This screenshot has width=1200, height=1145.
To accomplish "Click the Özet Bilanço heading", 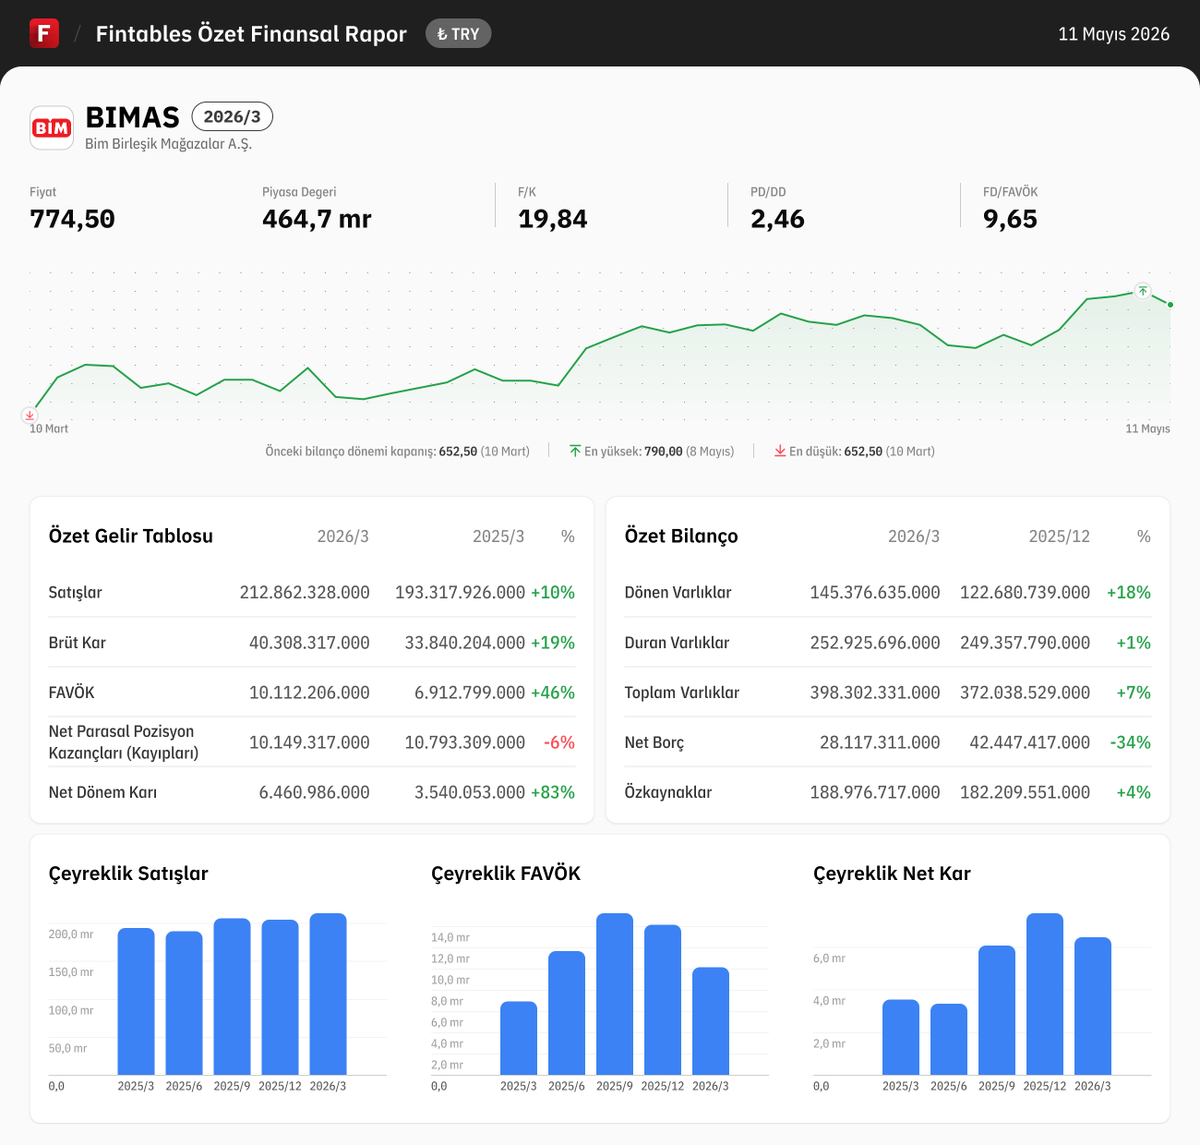I will [681, 536].
